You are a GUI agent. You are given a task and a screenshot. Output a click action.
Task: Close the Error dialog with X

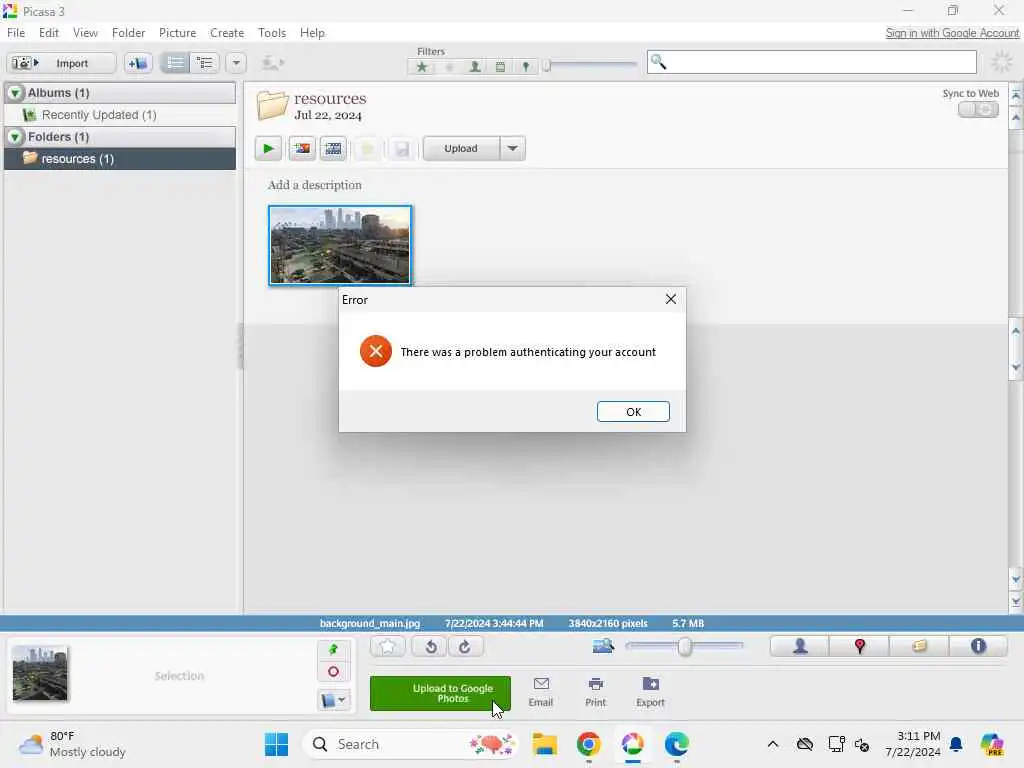pyautogui.click(x=671, y=299)
